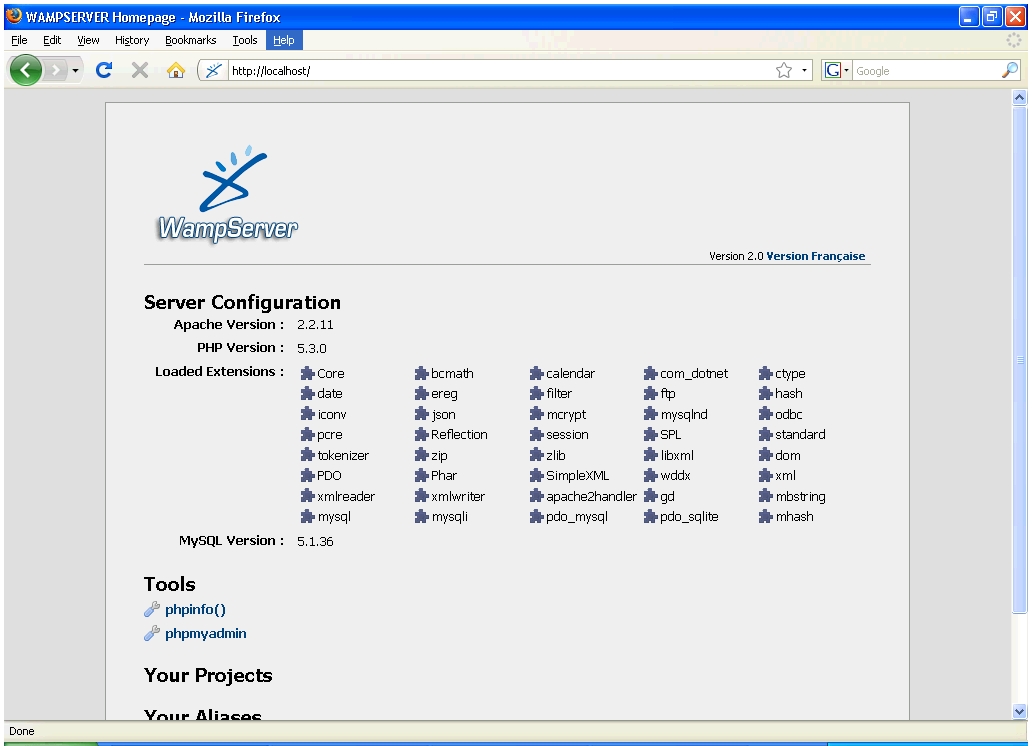Click the puzzle icon next to mhash

point(765,517)
